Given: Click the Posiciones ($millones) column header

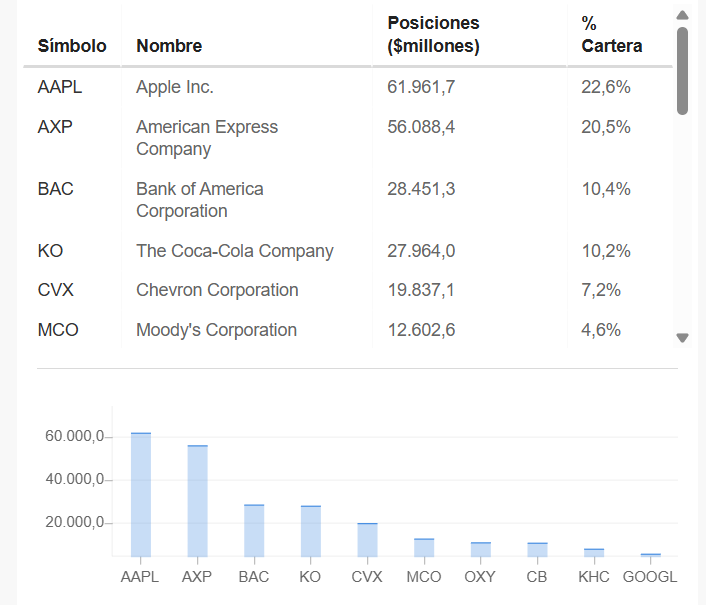Looking at the screenshot, I should (x=433, y=34).
